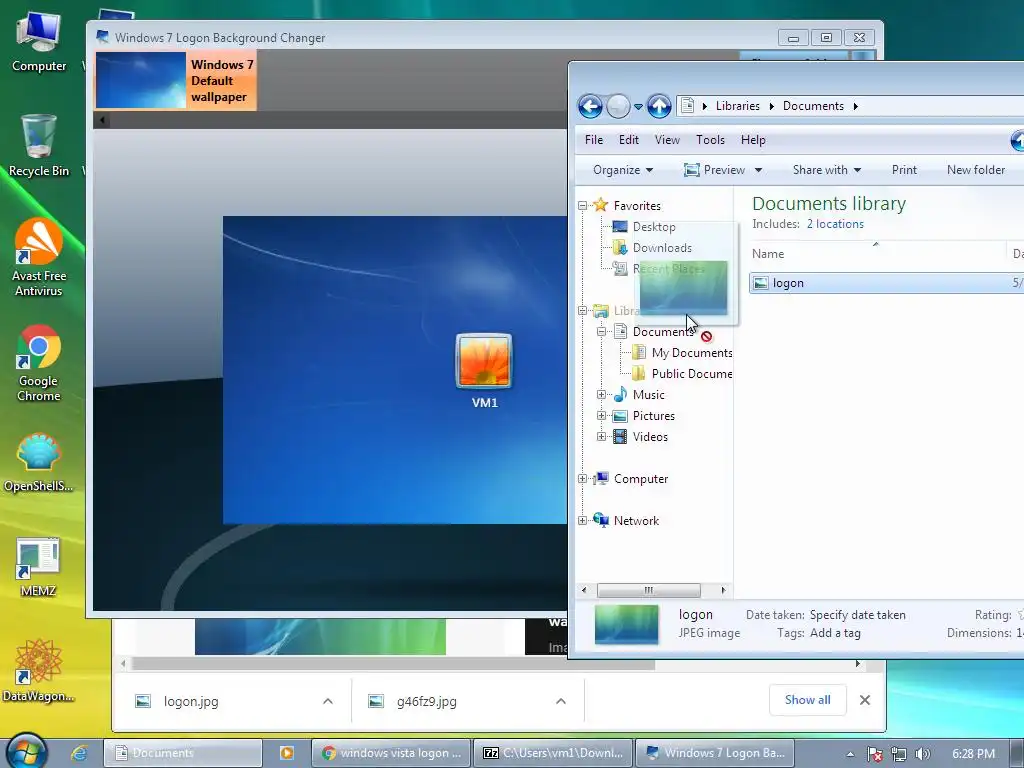The width and height of the screenshot is (1024, 768).
Task: Click the taskbar volume speaker icon
Action: pyautogui.click(x=922, y=754)
